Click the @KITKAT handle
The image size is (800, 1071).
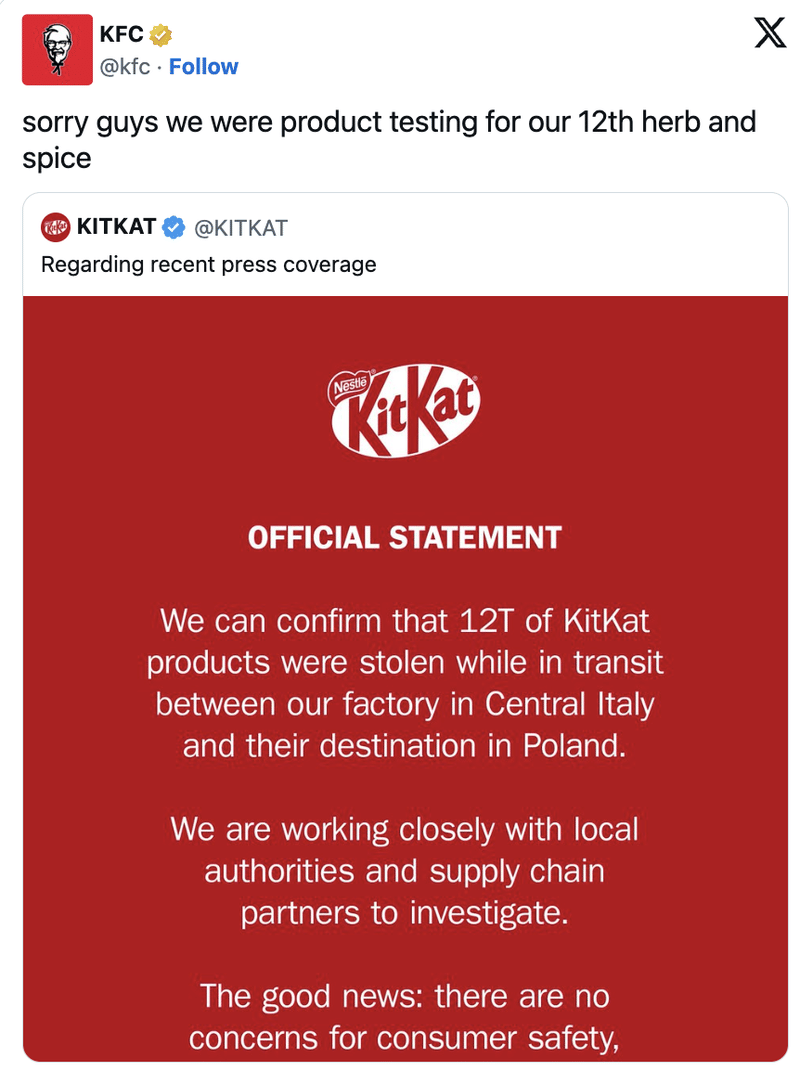click(240, 228)
